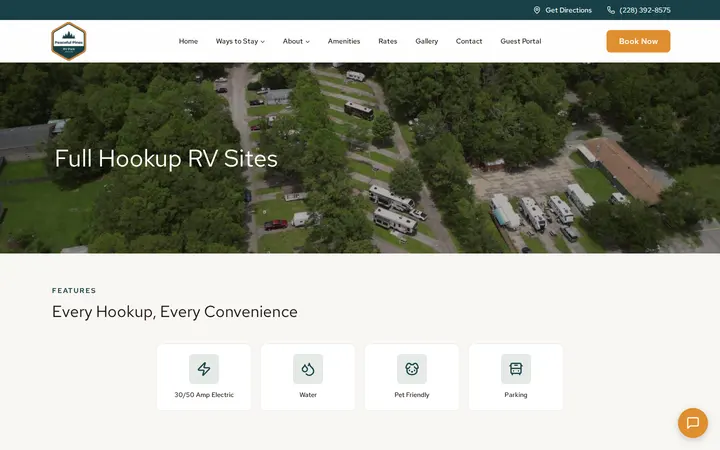
Task: Click the Pet Friendly label
Action: [x=412, y=395]
